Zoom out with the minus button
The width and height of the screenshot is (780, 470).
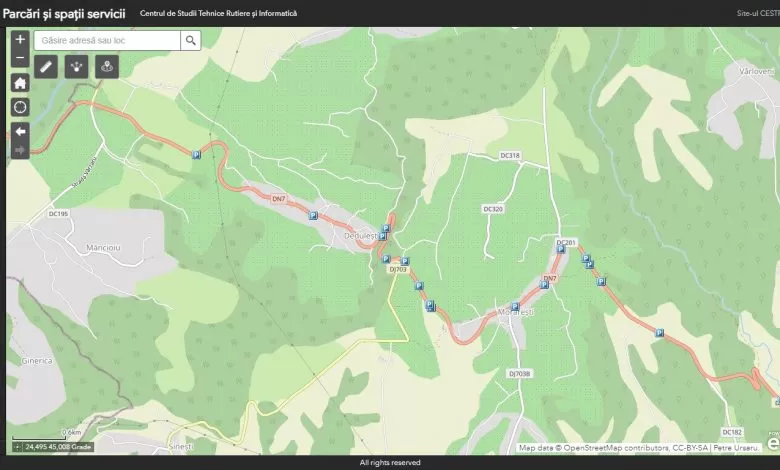click(20, 58)
